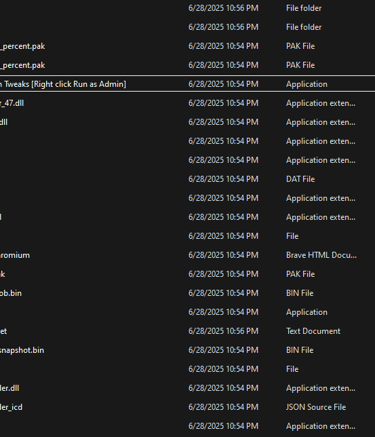Select the file name ending in 'snapshot.bin'
This screenshot has width=375, height=437.
click(22, 350)
